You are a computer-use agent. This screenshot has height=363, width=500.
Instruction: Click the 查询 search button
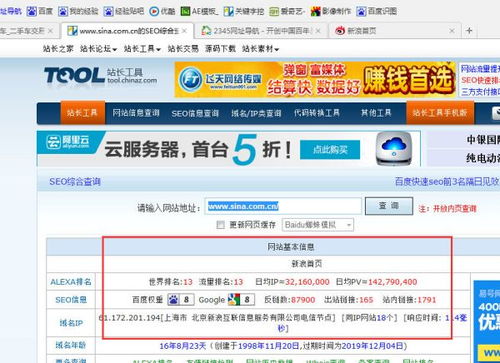(x=389, y=206)
